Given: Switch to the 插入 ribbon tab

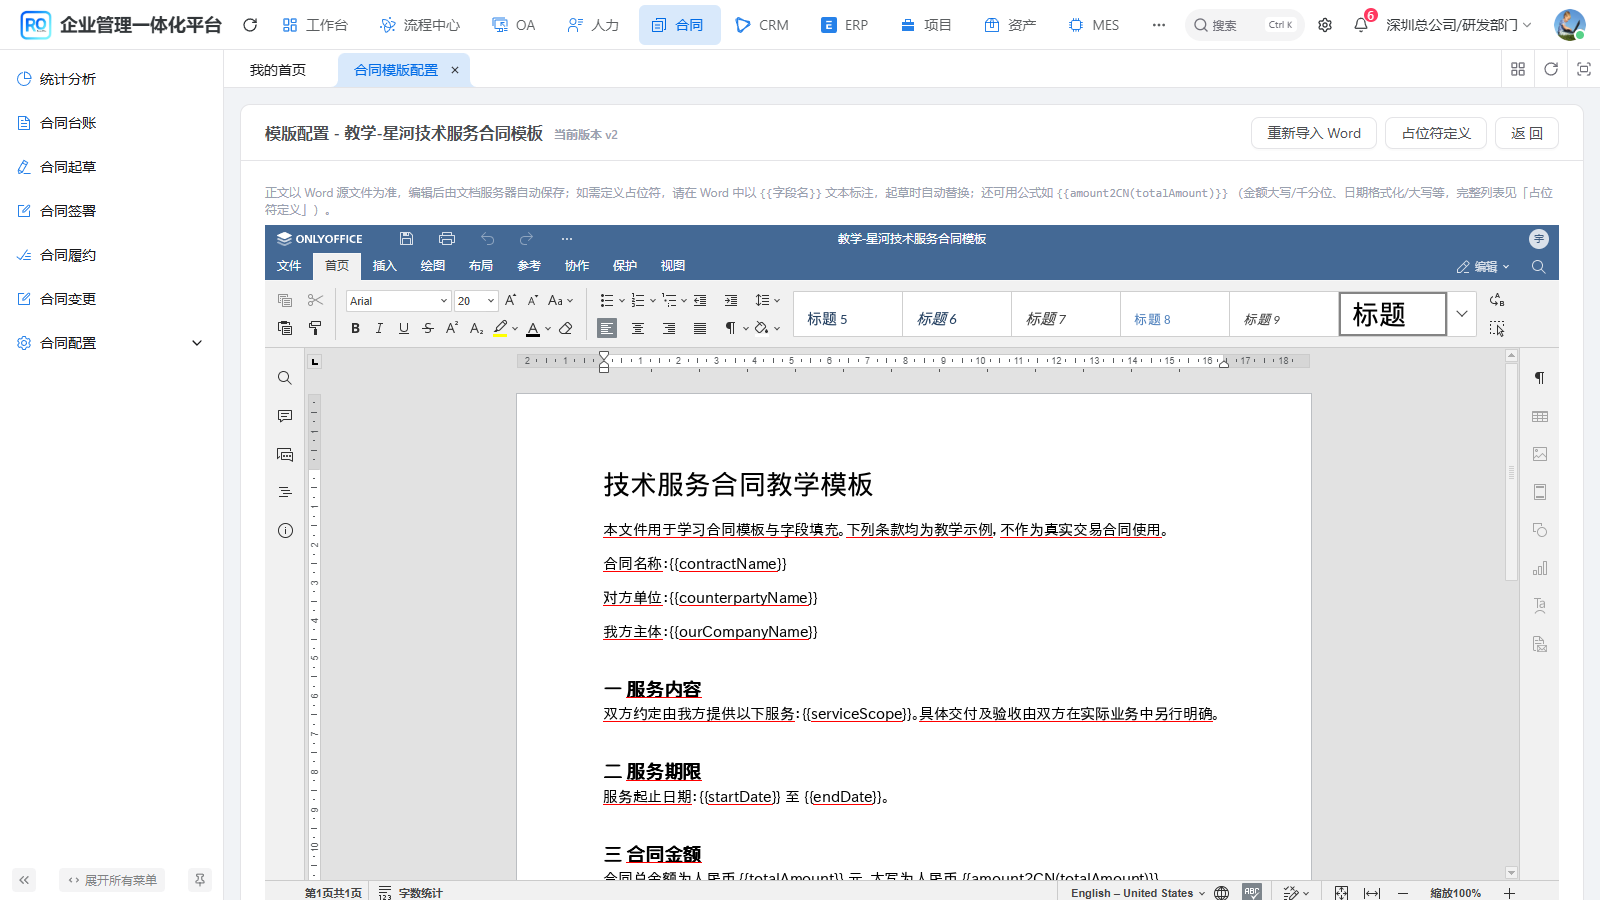Looking at the screenshot, I should (x=385, y=266).
